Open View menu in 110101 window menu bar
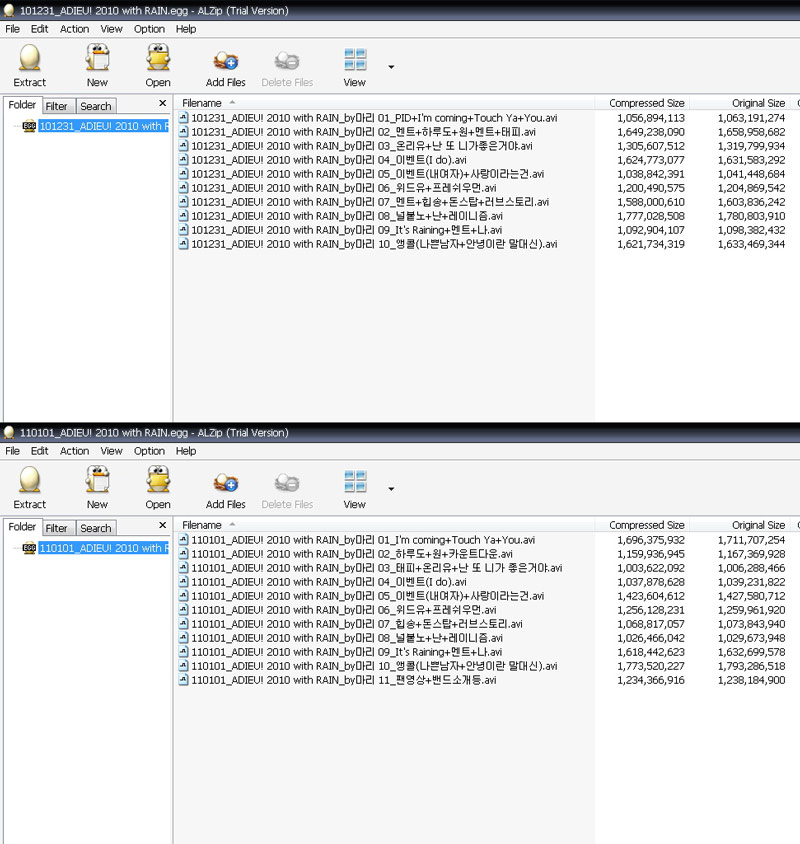Image resolution: width=800 pixels, height=844 pixels. pyautogui.click(x=111, y=451)
